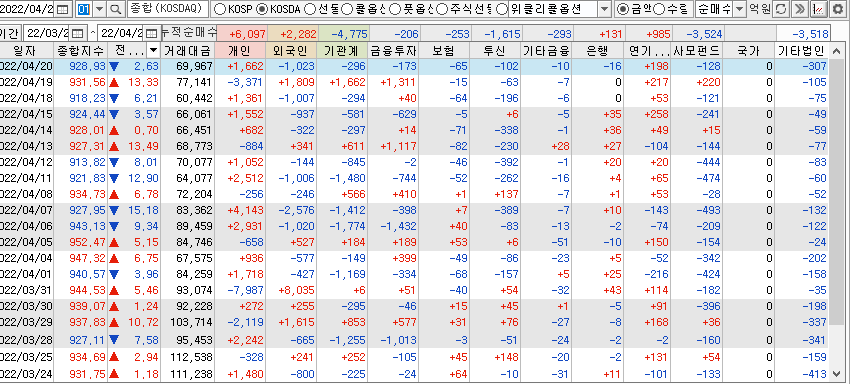Click individual net value -7,987

coord(246,290)
